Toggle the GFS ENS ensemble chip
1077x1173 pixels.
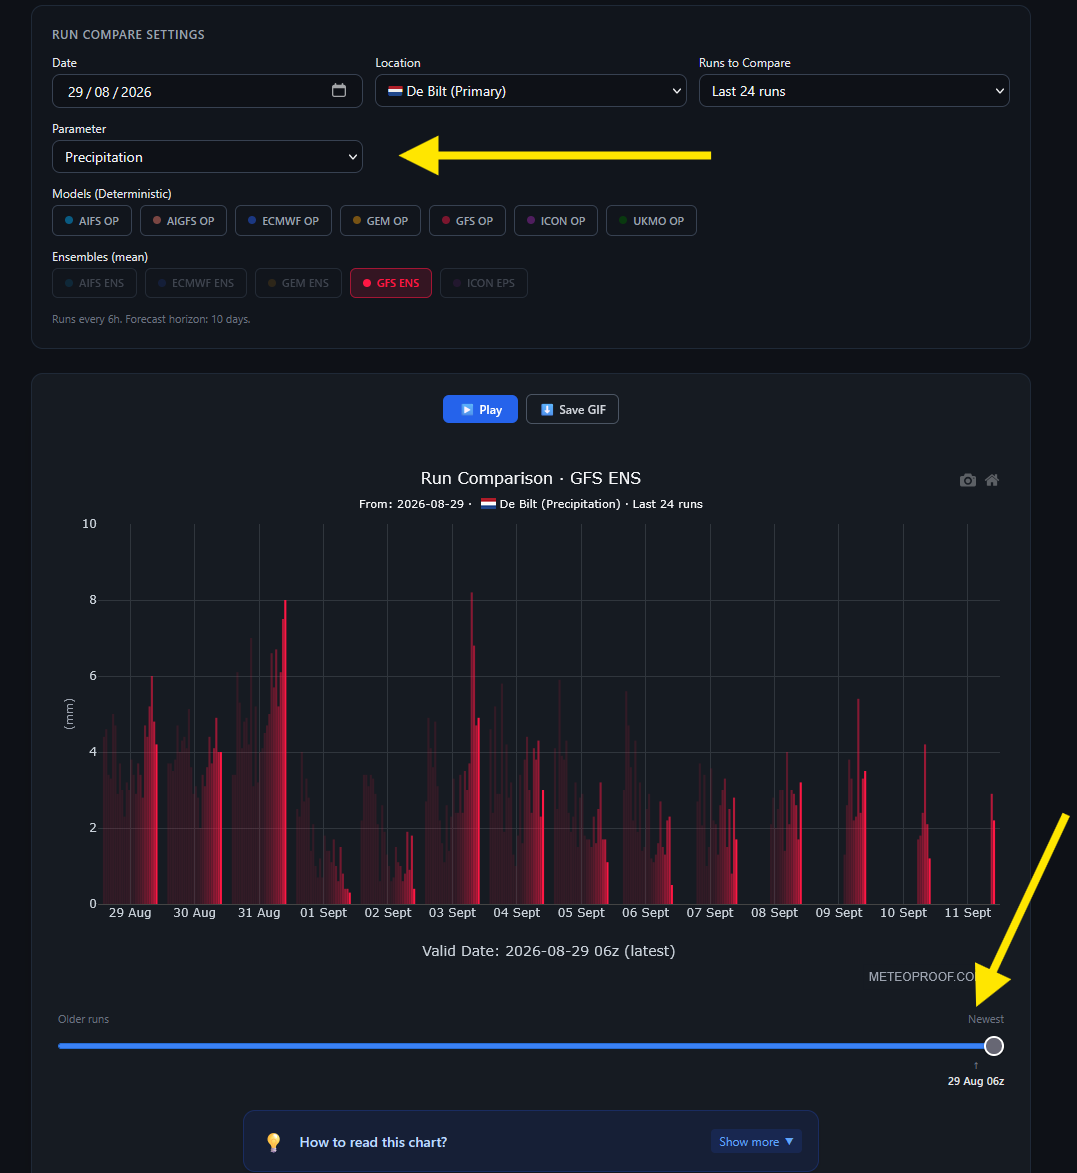[391, 283]
